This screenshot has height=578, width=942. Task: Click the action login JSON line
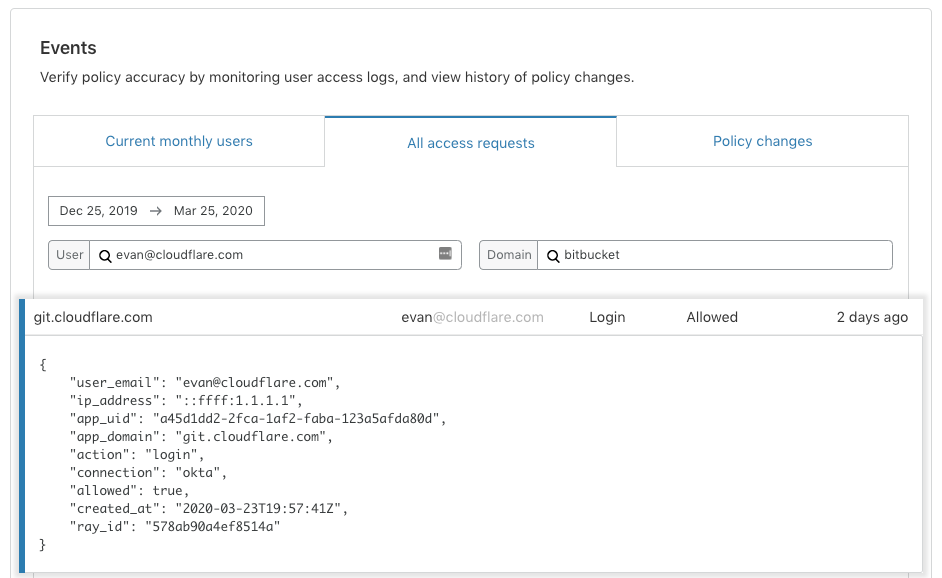tap(137, 455)
